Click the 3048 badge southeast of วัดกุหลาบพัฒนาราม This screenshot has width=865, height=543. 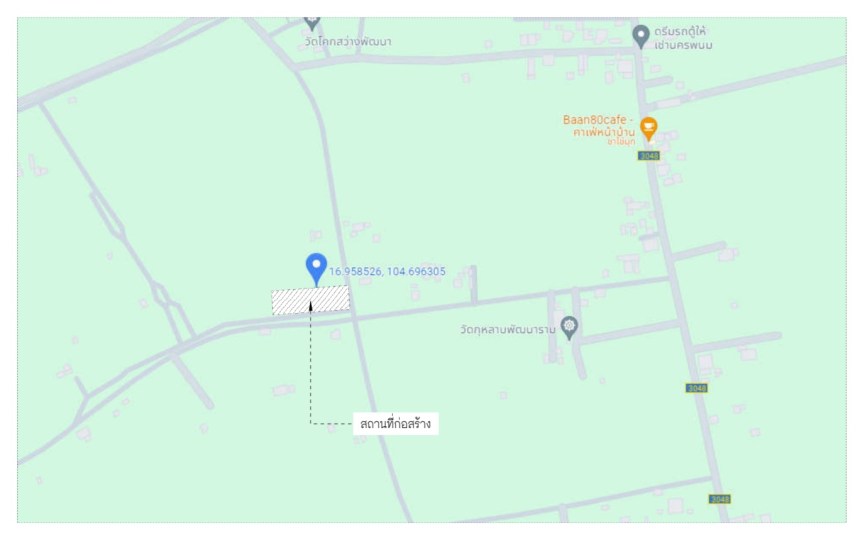pos(697,388)
